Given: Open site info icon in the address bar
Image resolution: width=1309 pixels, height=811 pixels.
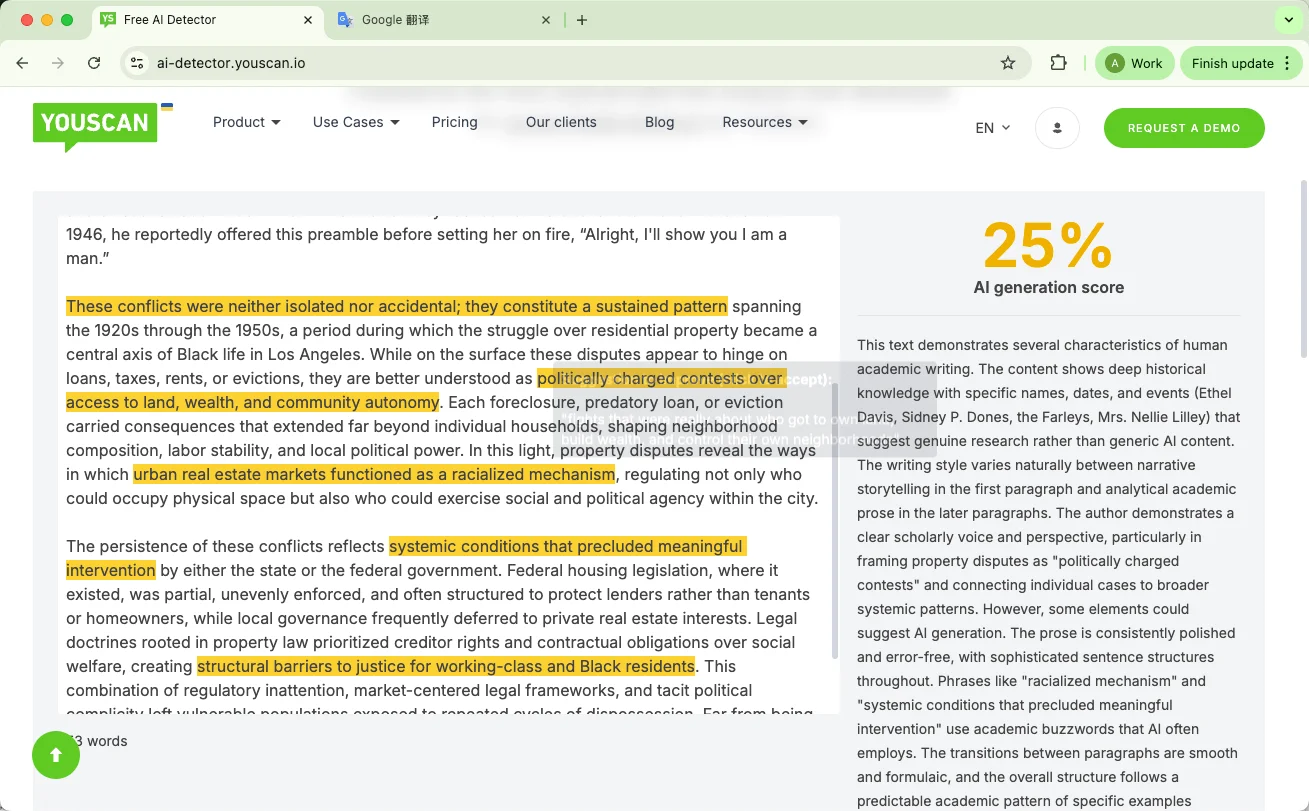Looking at the screenshot, I should [136, 62].
